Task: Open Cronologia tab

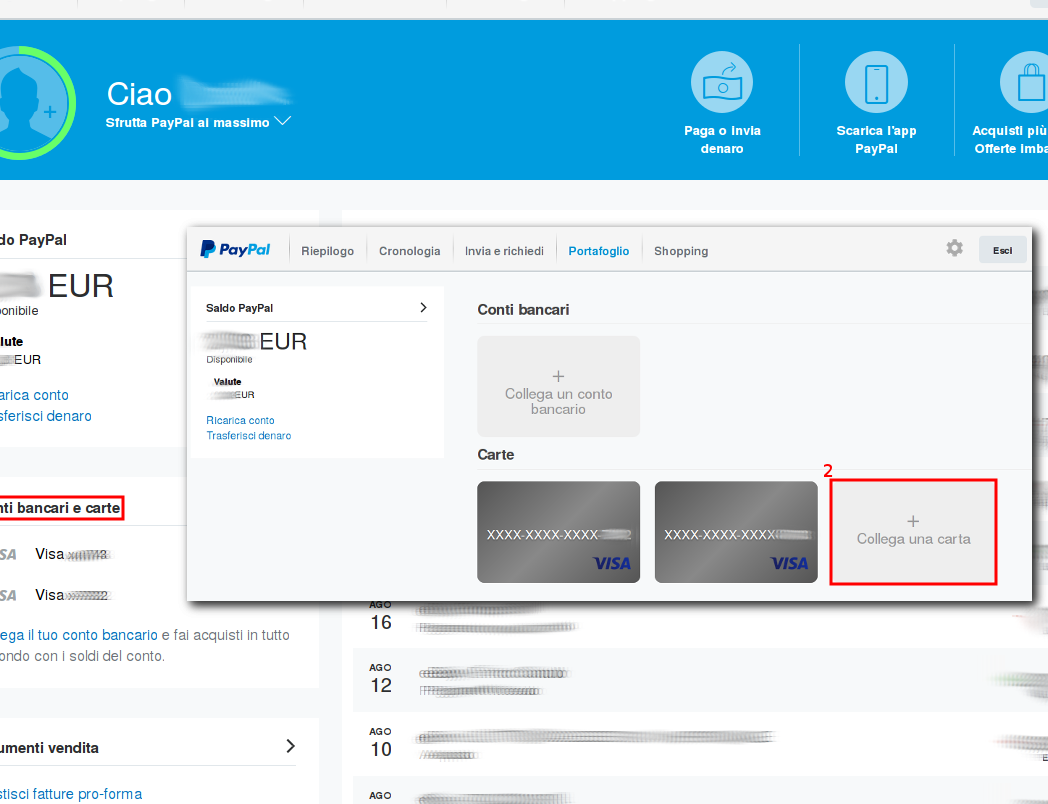Action: [410, 251]
